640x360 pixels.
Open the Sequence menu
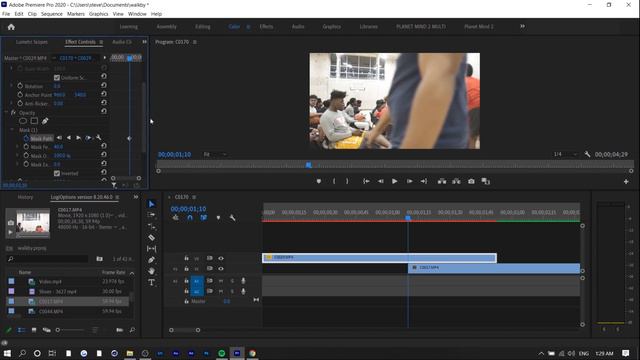tap(52, 14)
